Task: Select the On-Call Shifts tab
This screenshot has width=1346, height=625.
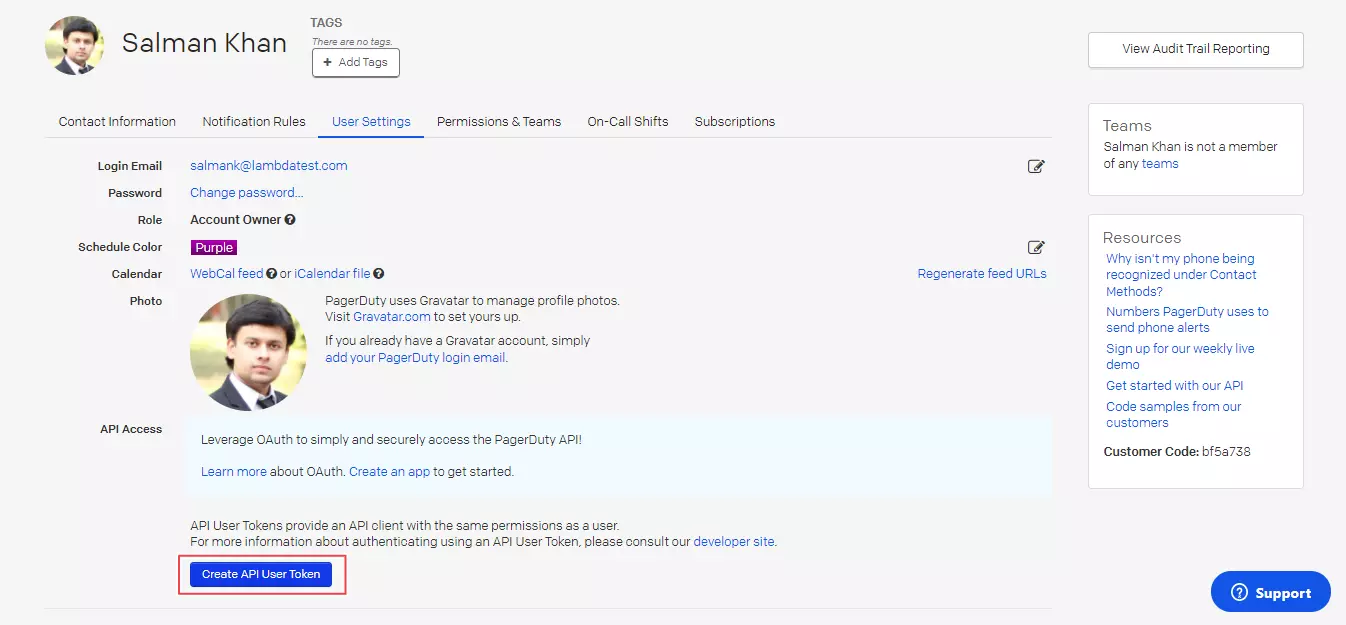Action: 628,122
